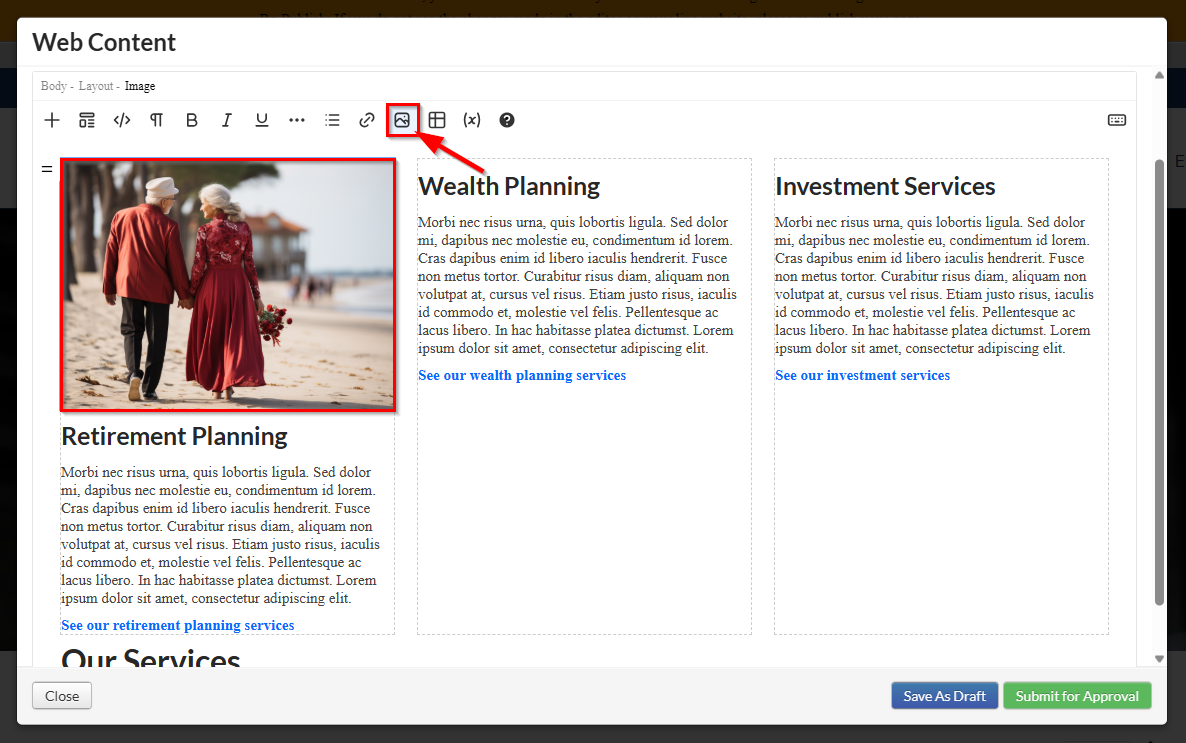
Task: Click the drag handle beside the image
Action: point(47,169)
